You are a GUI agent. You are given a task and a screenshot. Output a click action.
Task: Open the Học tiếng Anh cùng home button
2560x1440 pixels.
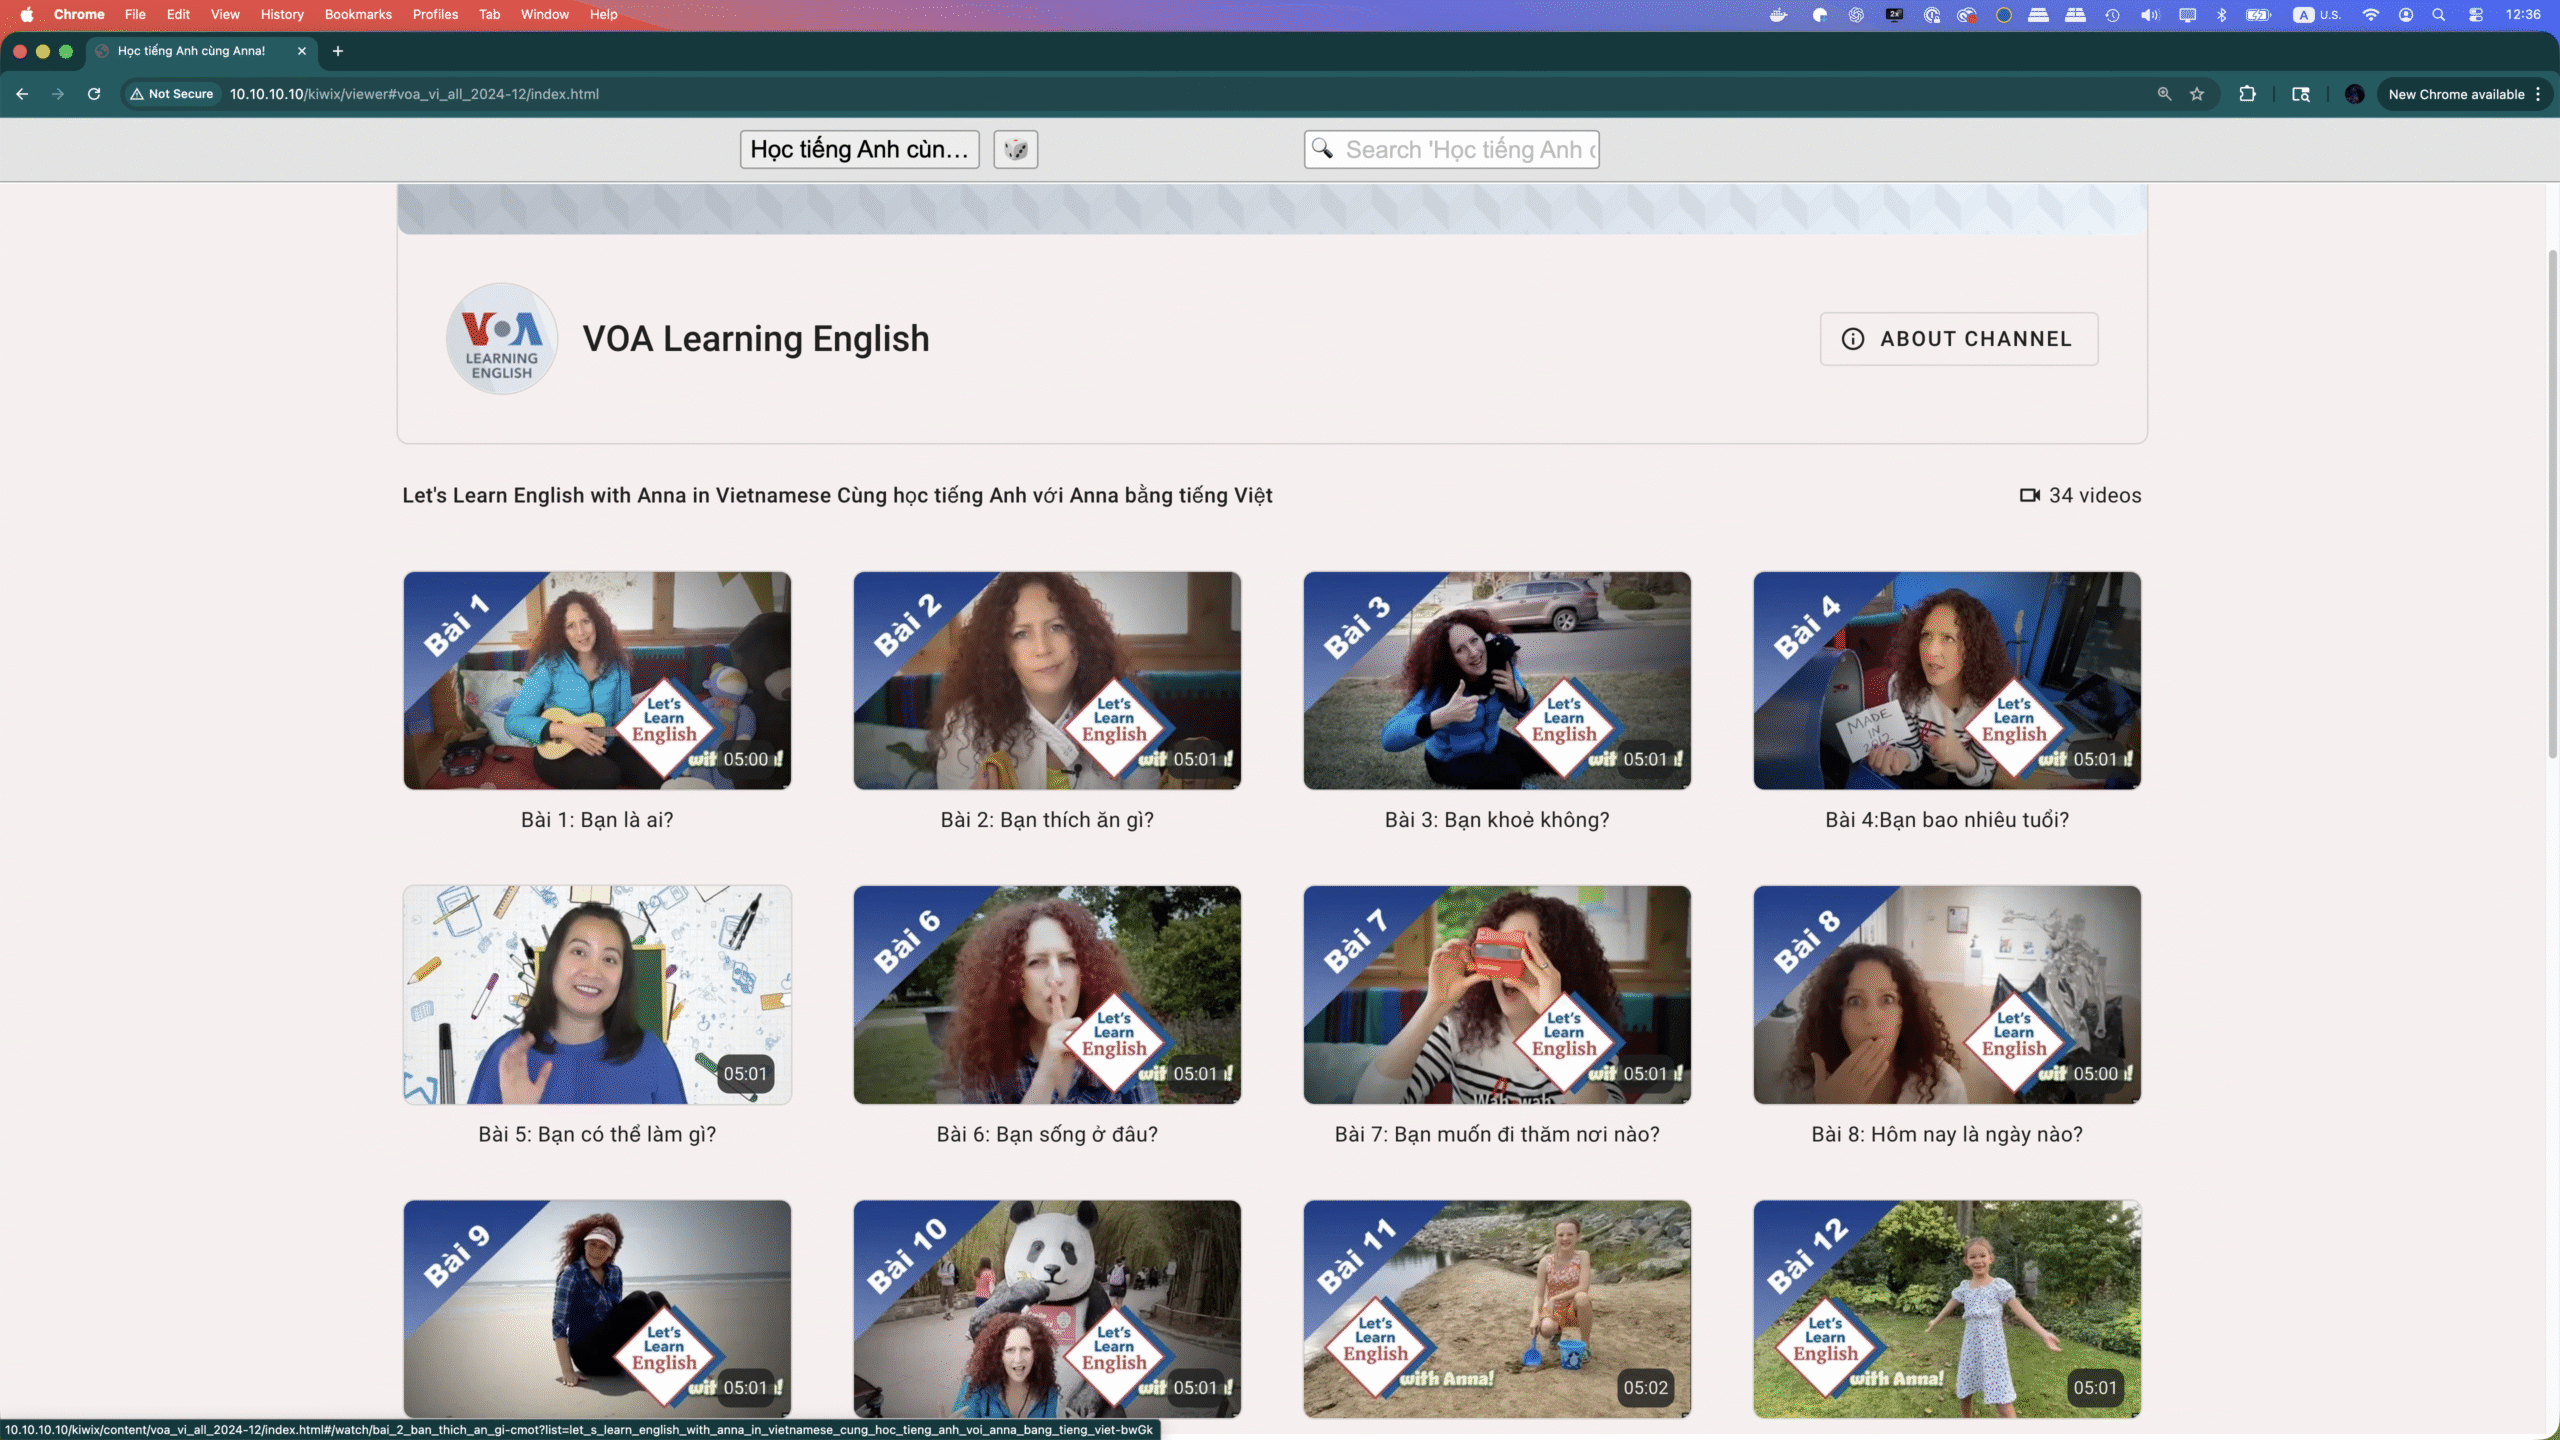click(x=859, y=149)
